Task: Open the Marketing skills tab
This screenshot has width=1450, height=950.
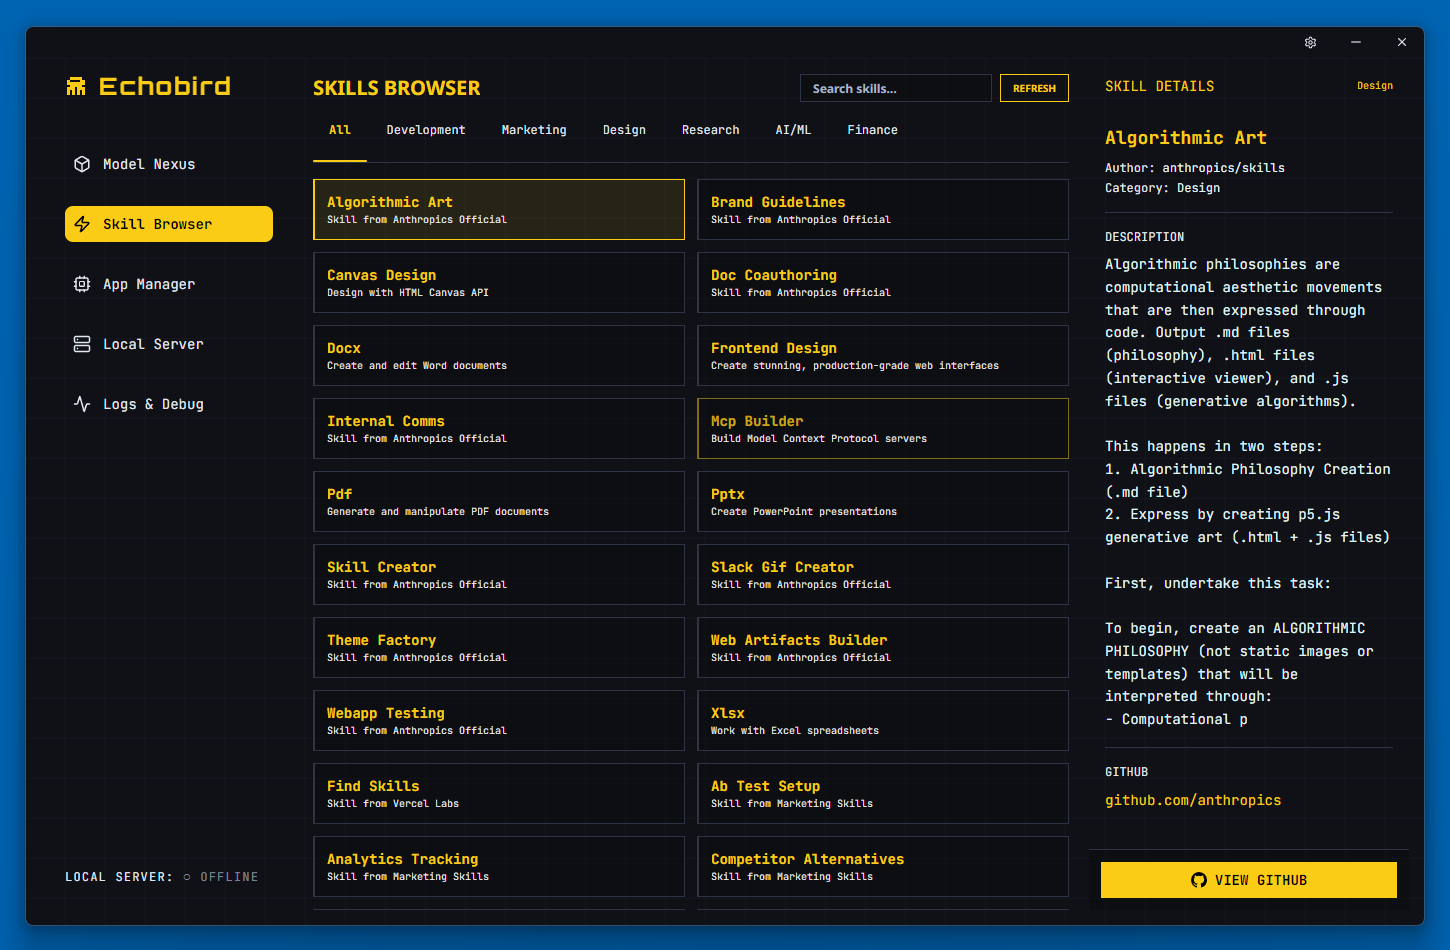Action: click(533, 129)
